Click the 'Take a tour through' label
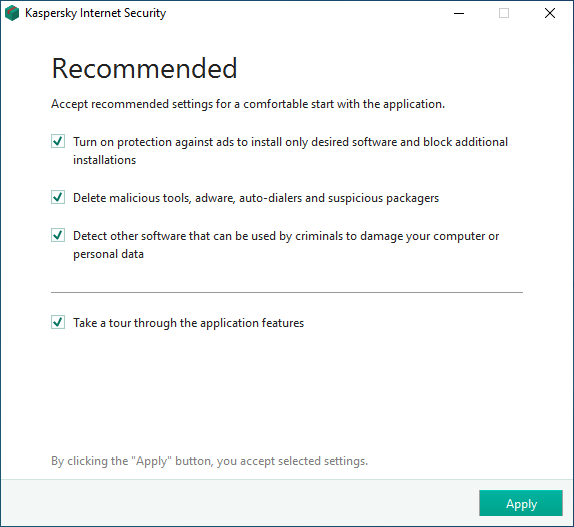 pos(189,323)
